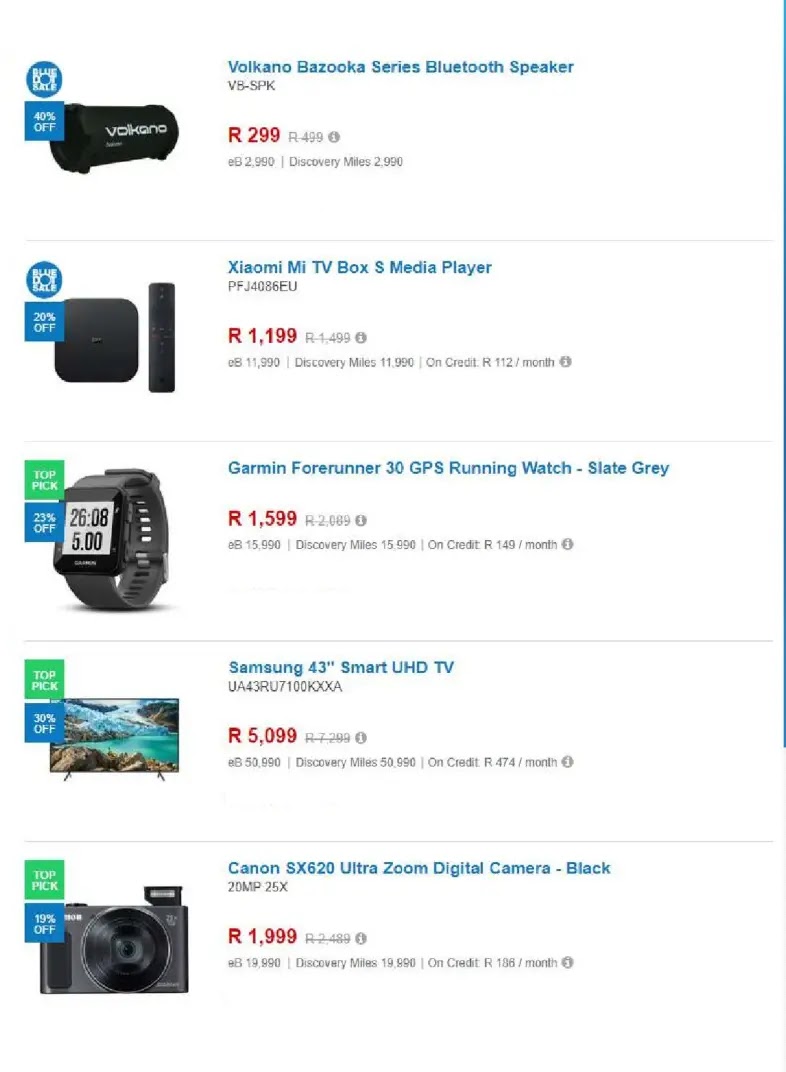Screen dimensions: 786x1072
Task: Open Volkano Bazooka Series Bluetooth Speaker link
Action: pyautogui.click(x=401, y=67)
